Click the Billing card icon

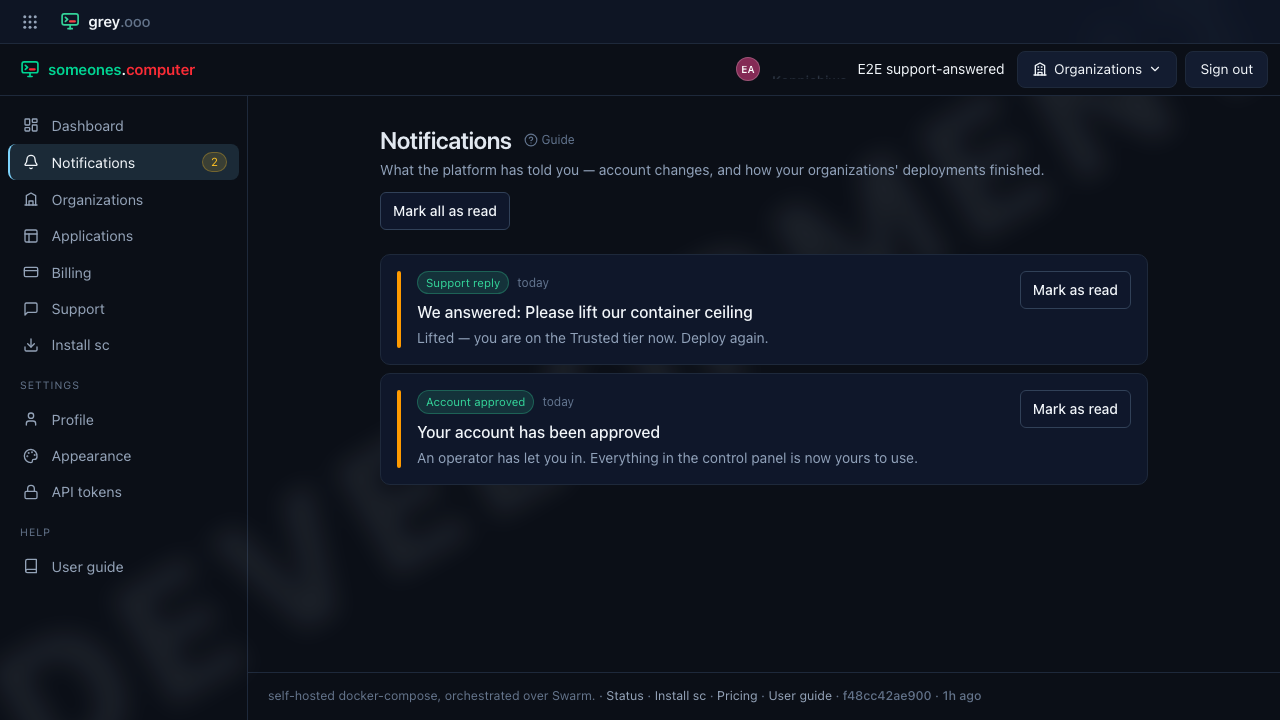click(31, 272)
